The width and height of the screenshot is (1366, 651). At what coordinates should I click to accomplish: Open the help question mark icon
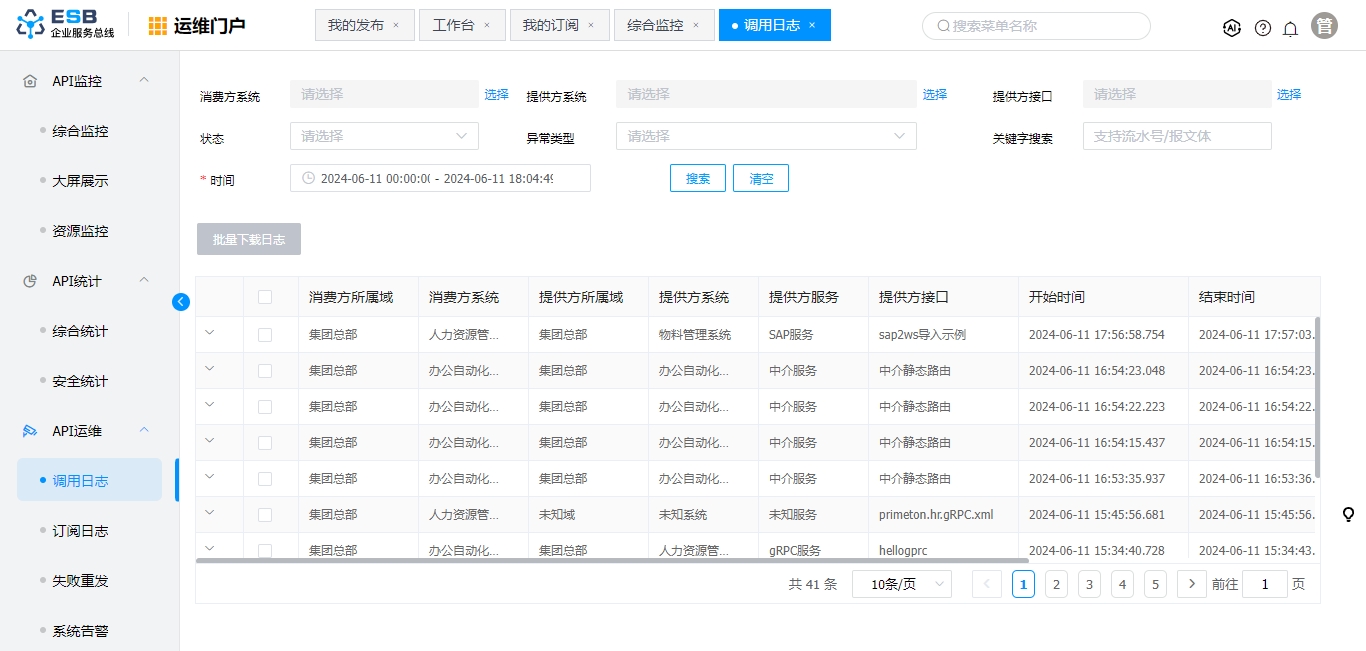click(x=1262, y=28)
